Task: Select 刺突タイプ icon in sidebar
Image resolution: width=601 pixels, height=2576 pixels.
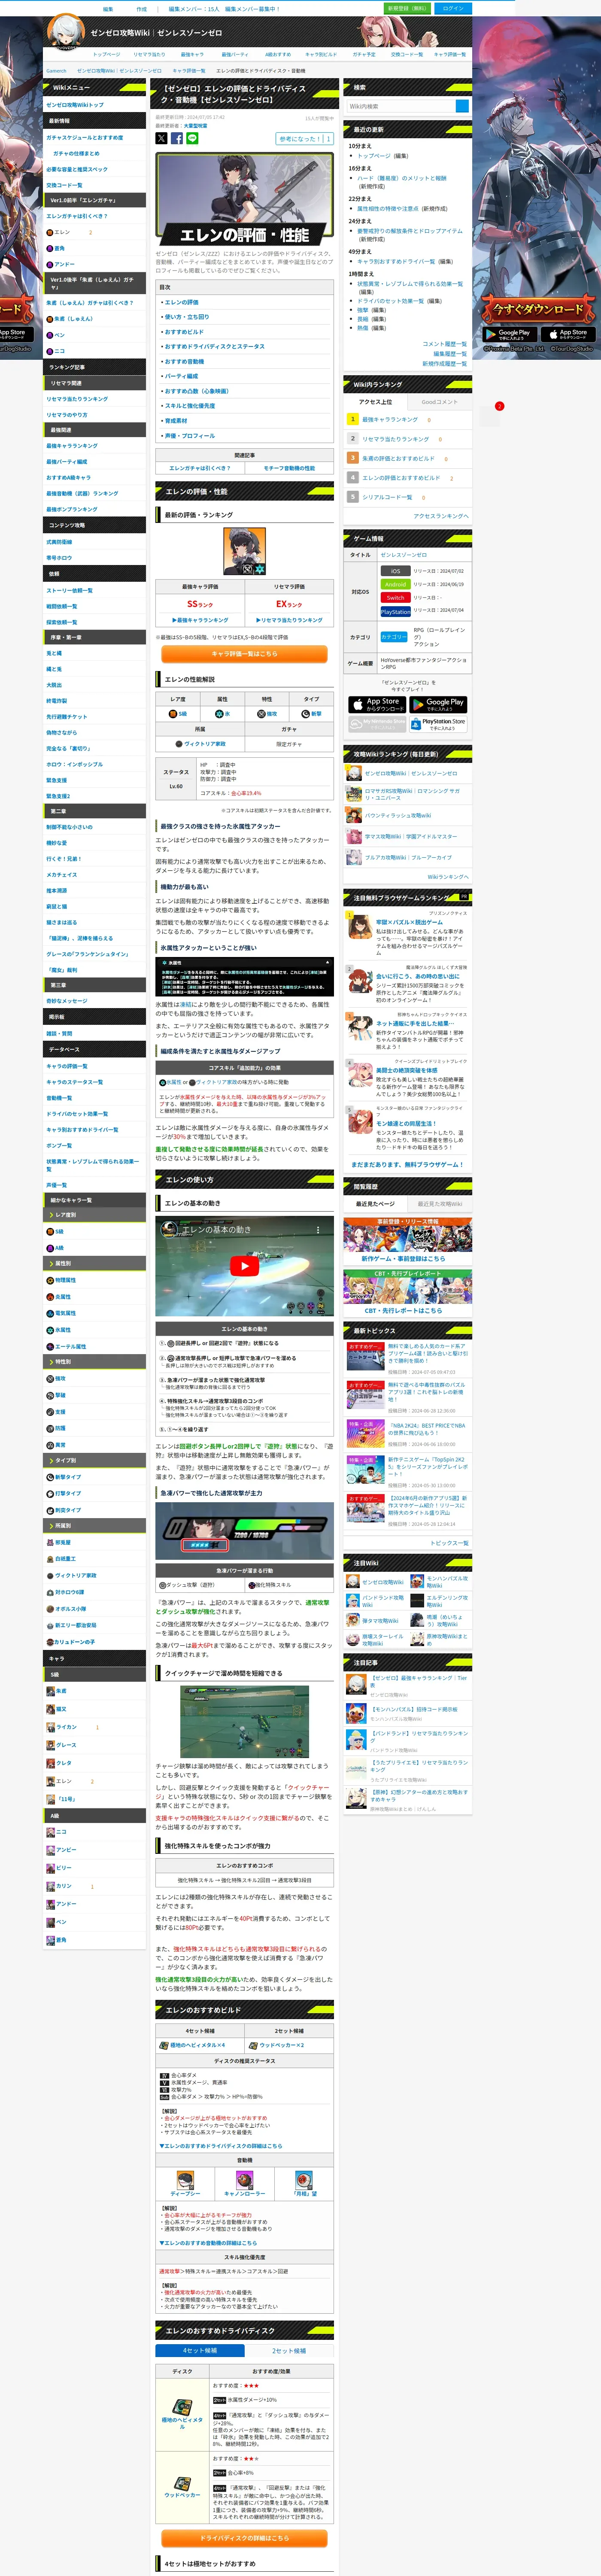Action: (x=50, y=1510)
